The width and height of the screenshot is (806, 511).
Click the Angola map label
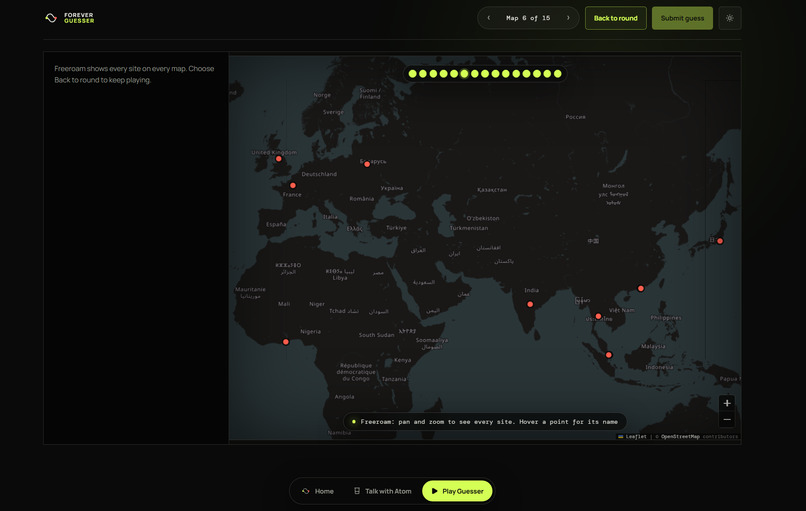[344, 397]
